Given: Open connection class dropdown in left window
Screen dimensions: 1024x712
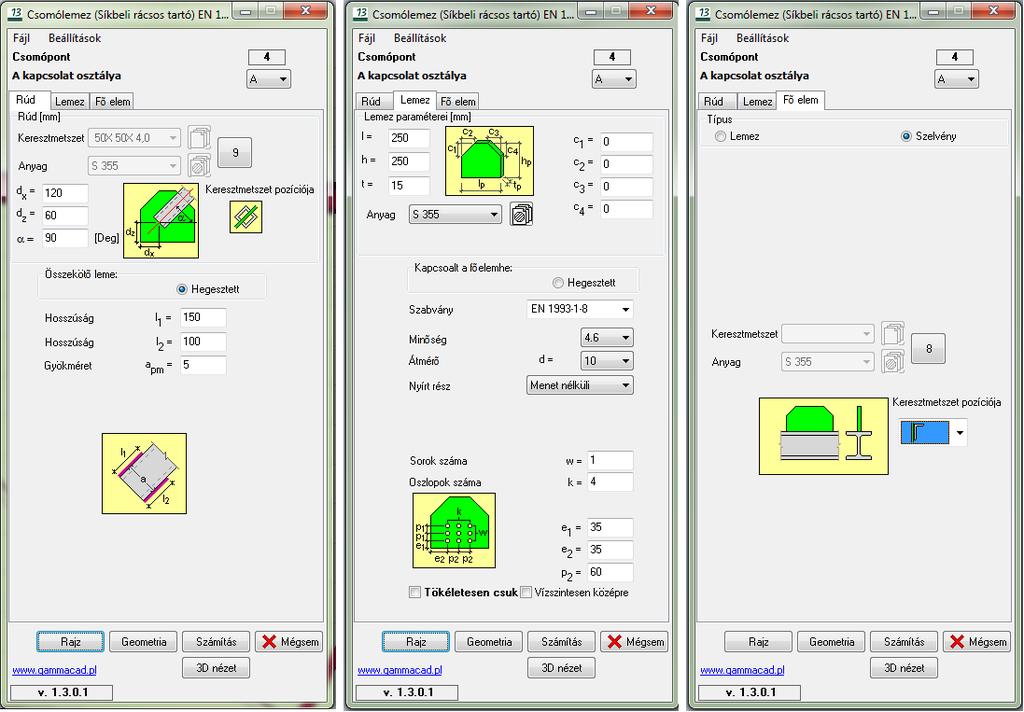Looking at the screenshot, I should [268, 79].
